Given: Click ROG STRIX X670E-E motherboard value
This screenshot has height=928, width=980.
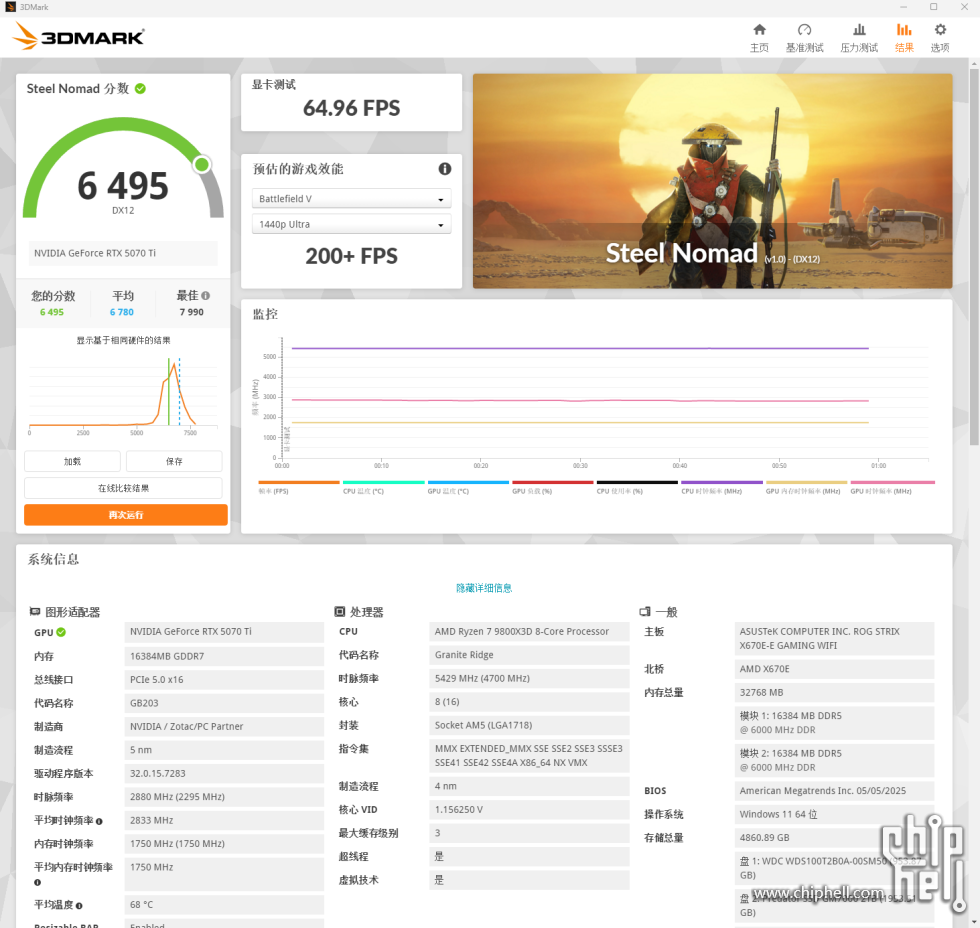Looking at the screenshot, I should pos(834,639).
